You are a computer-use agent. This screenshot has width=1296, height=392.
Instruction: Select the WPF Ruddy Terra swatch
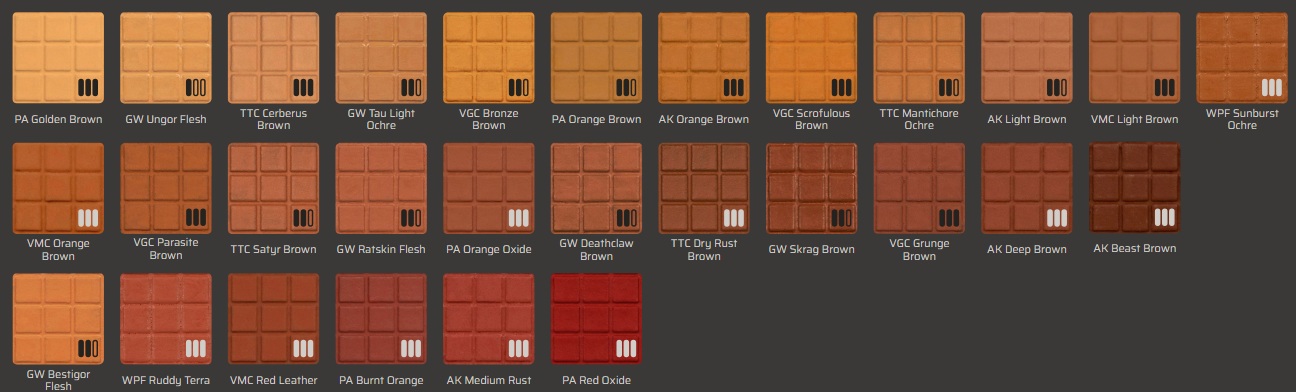pyautogui.click(x=166, y=319)
